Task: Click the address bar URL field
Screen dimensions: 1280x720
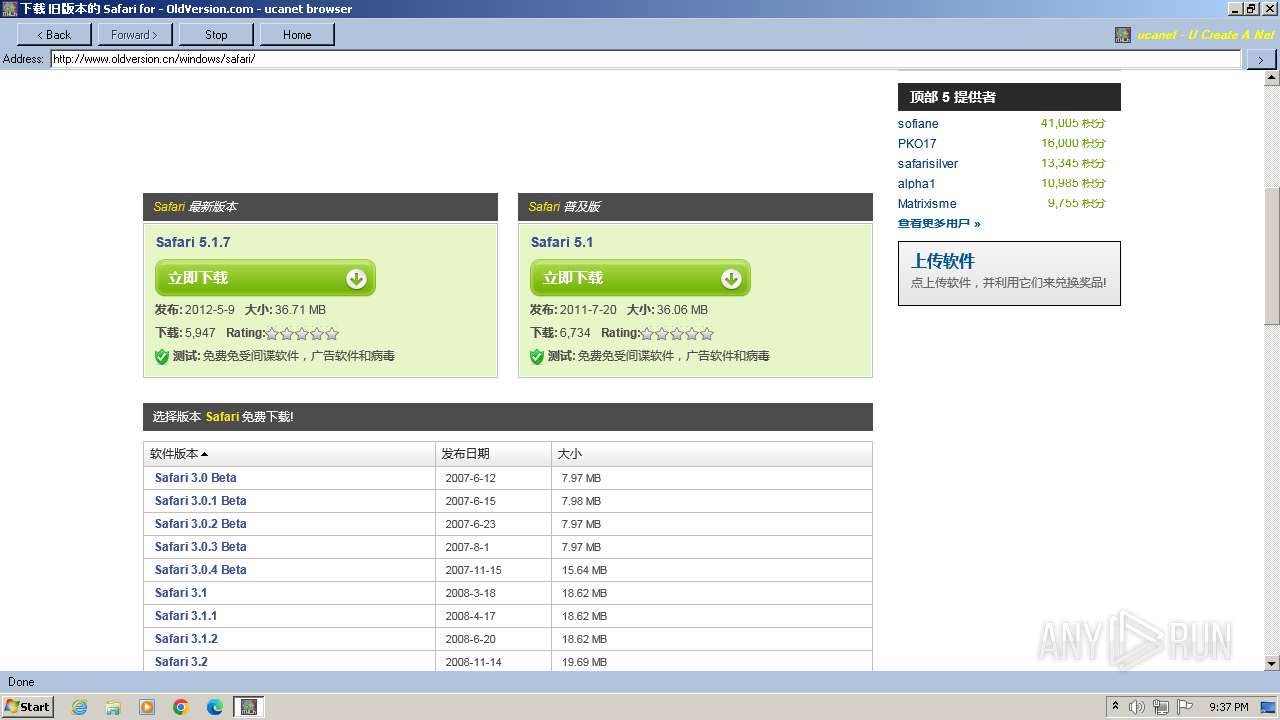Action: click(x=645, y=59)
